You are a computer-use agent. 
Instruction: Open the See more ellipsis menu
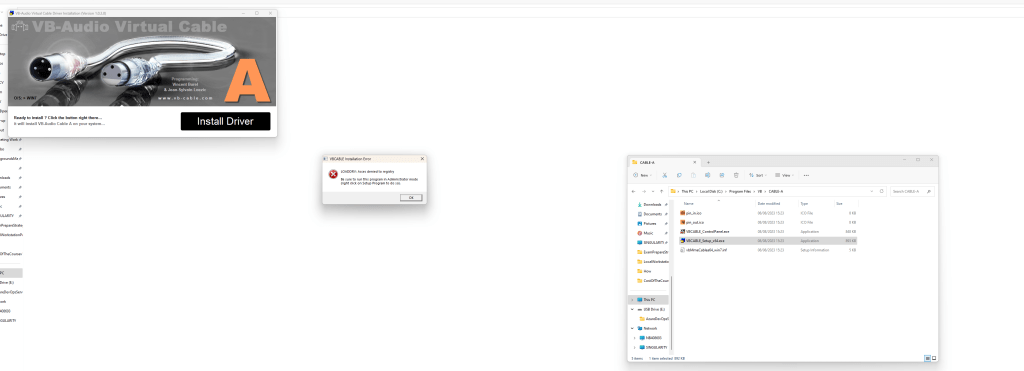point(807,175)
